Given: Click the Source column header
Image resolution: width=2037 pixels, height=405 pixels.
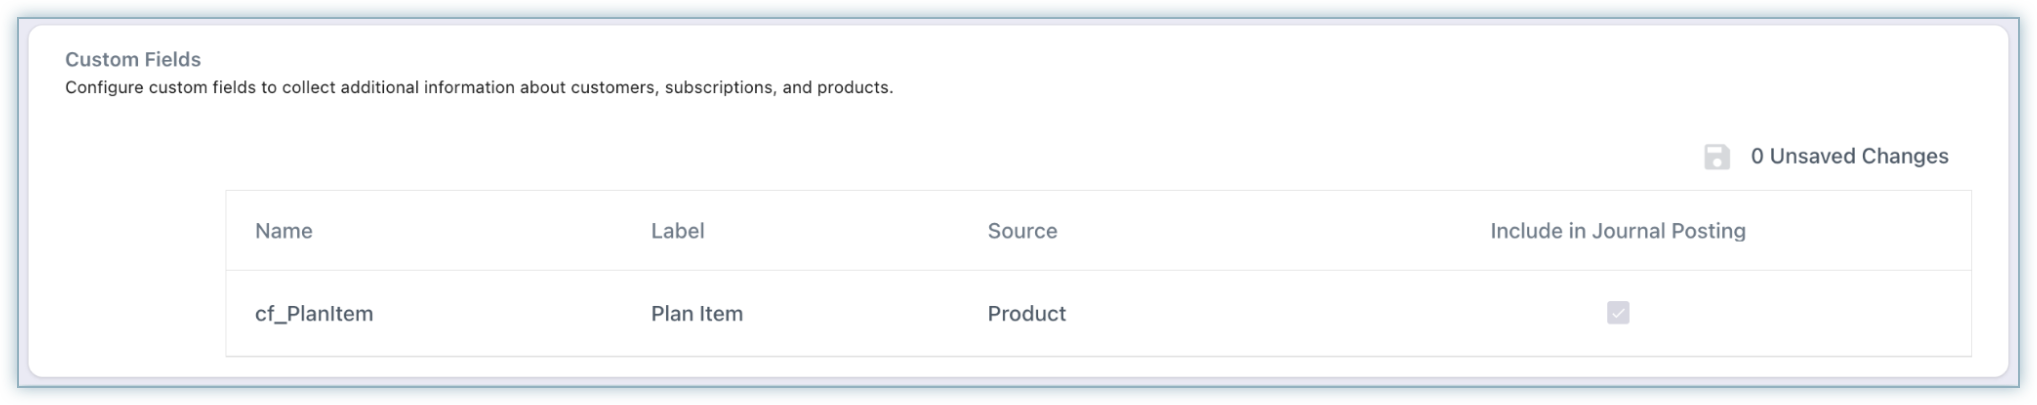Looking at the screenshot, I should tap(1022, 231).
